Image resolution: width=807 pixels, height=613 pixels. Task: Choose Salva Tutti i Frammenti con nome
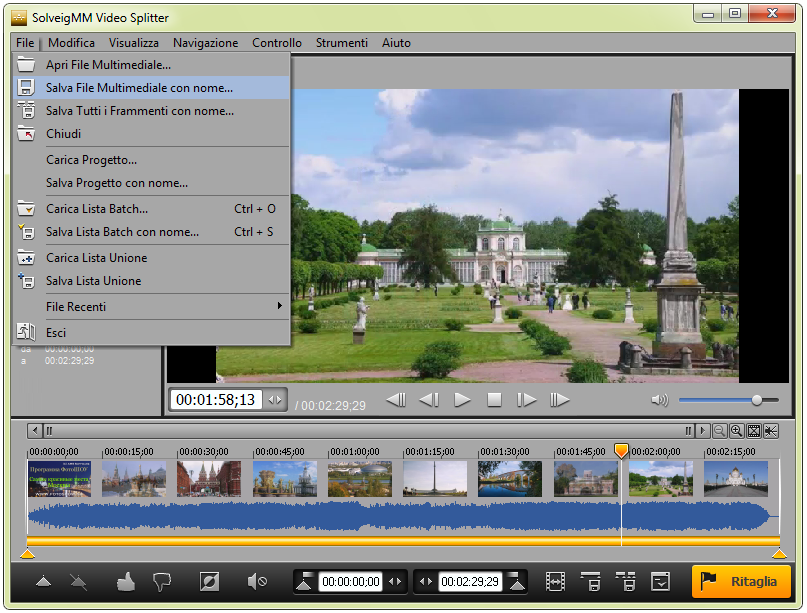[151, 111]
